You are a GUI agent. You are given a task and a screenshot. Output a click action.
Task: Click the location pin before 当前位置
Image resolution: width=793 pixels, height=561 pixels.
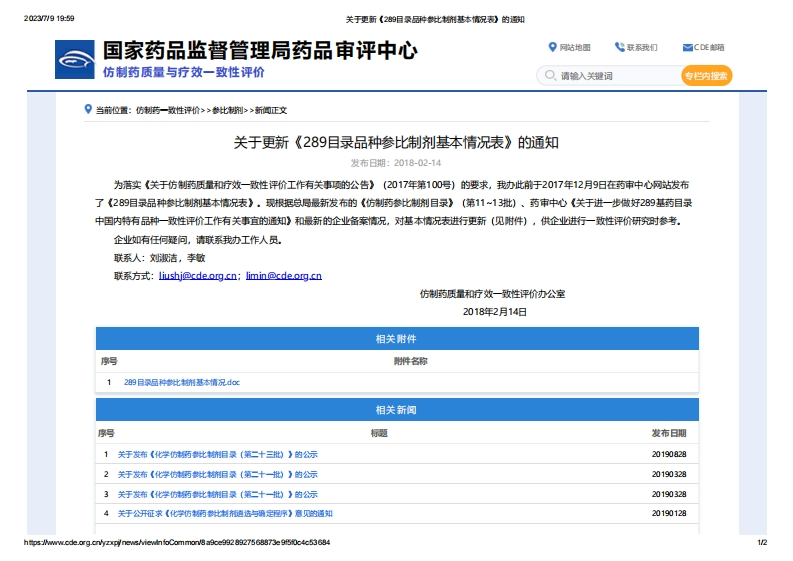click(88, 109)
